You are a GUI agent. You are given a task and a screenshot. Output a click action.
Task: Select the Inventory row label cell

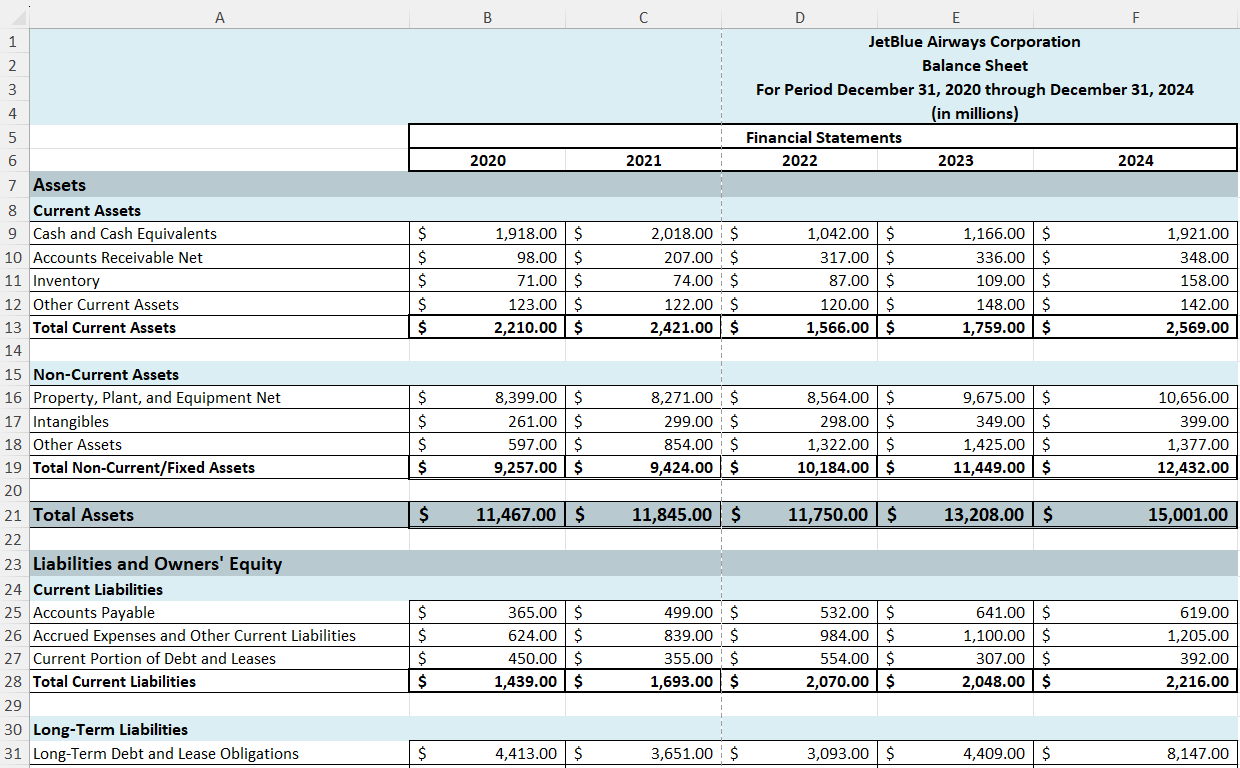[66, 281]
